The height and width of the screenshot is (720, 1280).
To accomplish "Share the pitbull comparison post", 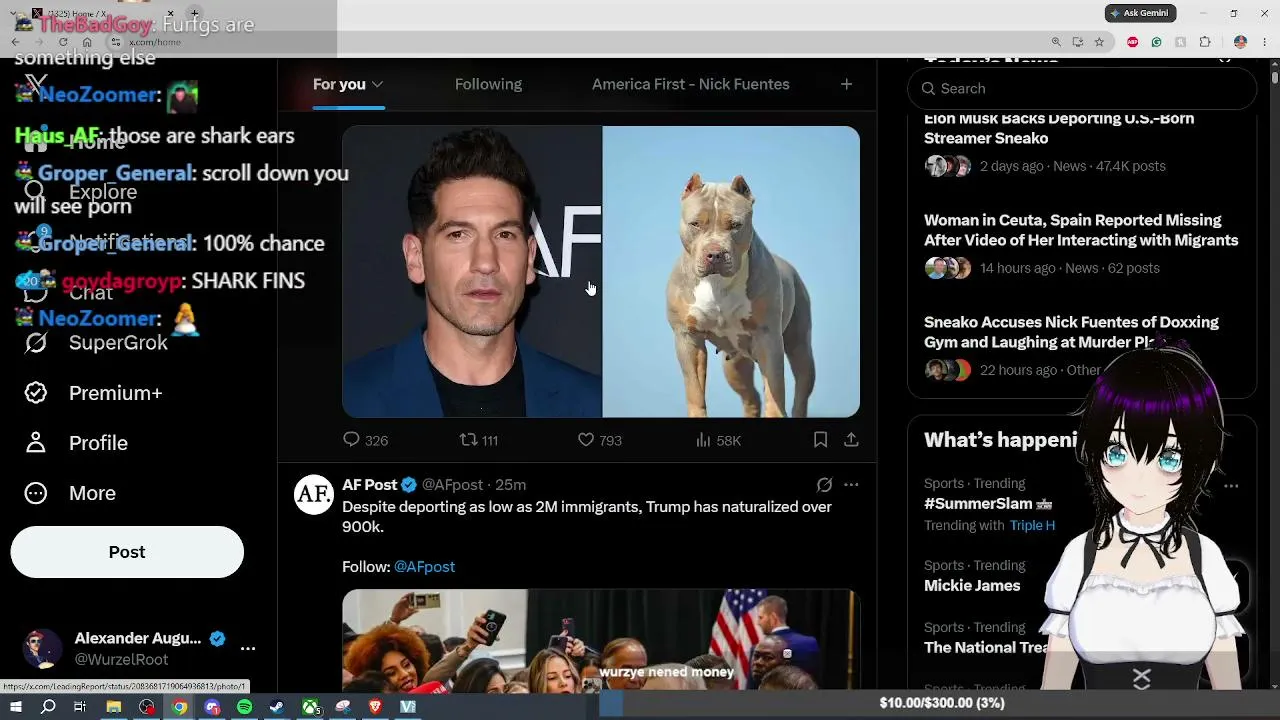I will (851, 440).
